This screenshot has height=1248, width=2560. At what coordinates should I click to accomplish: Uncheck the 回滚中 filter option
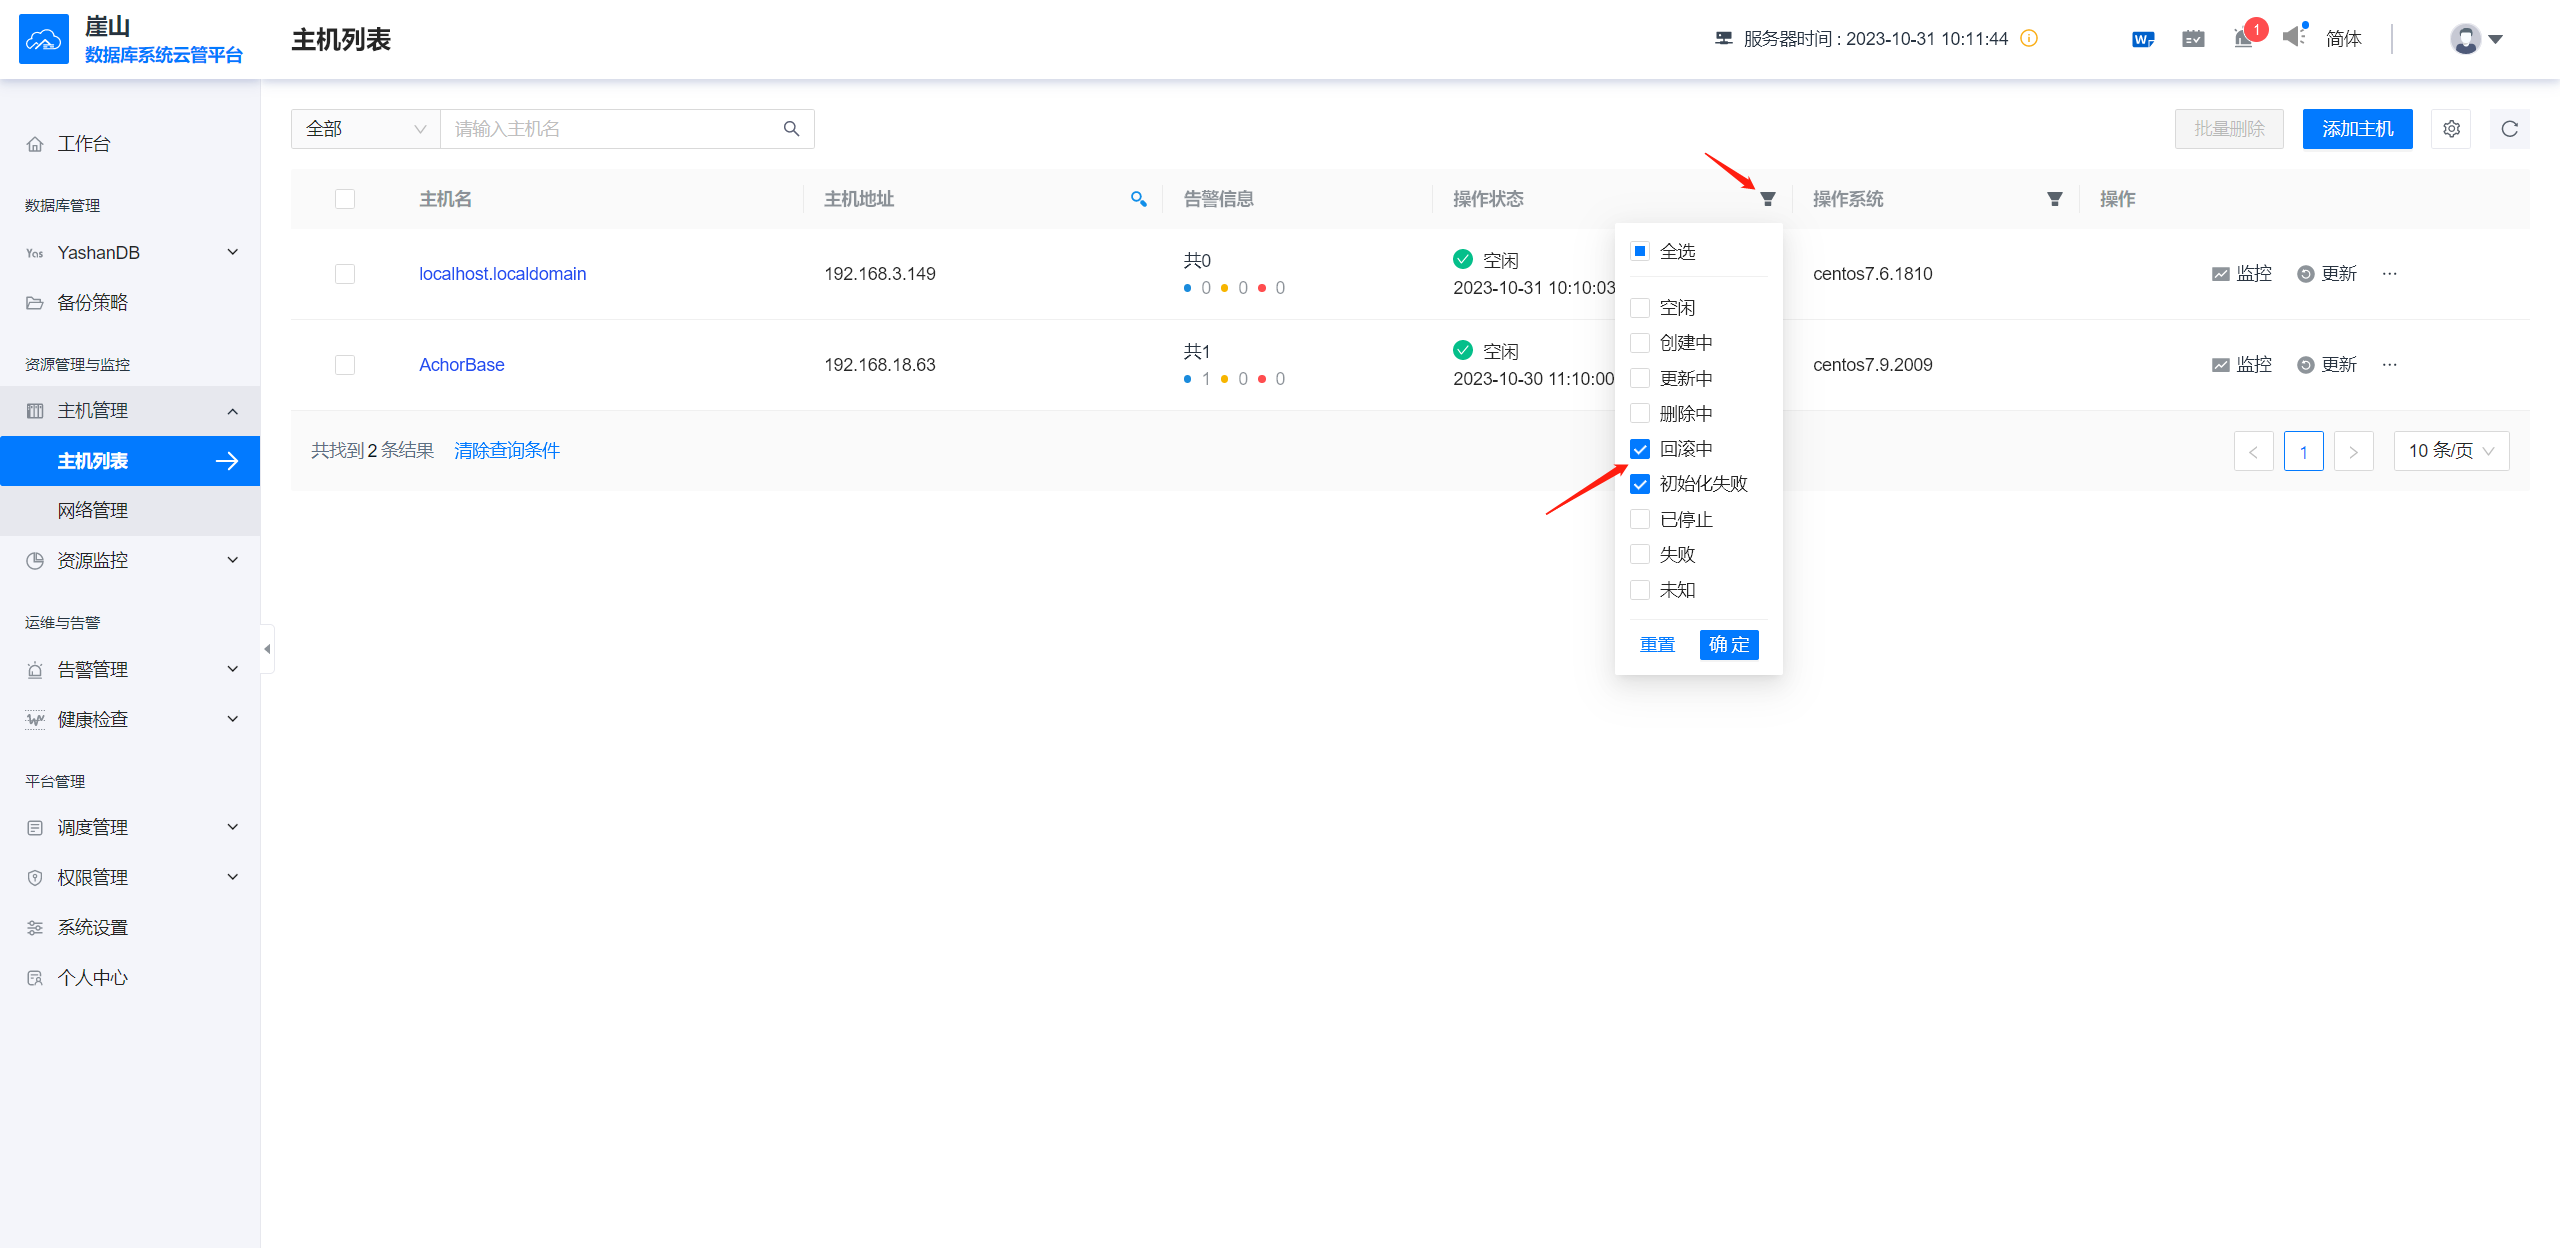click(x=1640, y=449)
